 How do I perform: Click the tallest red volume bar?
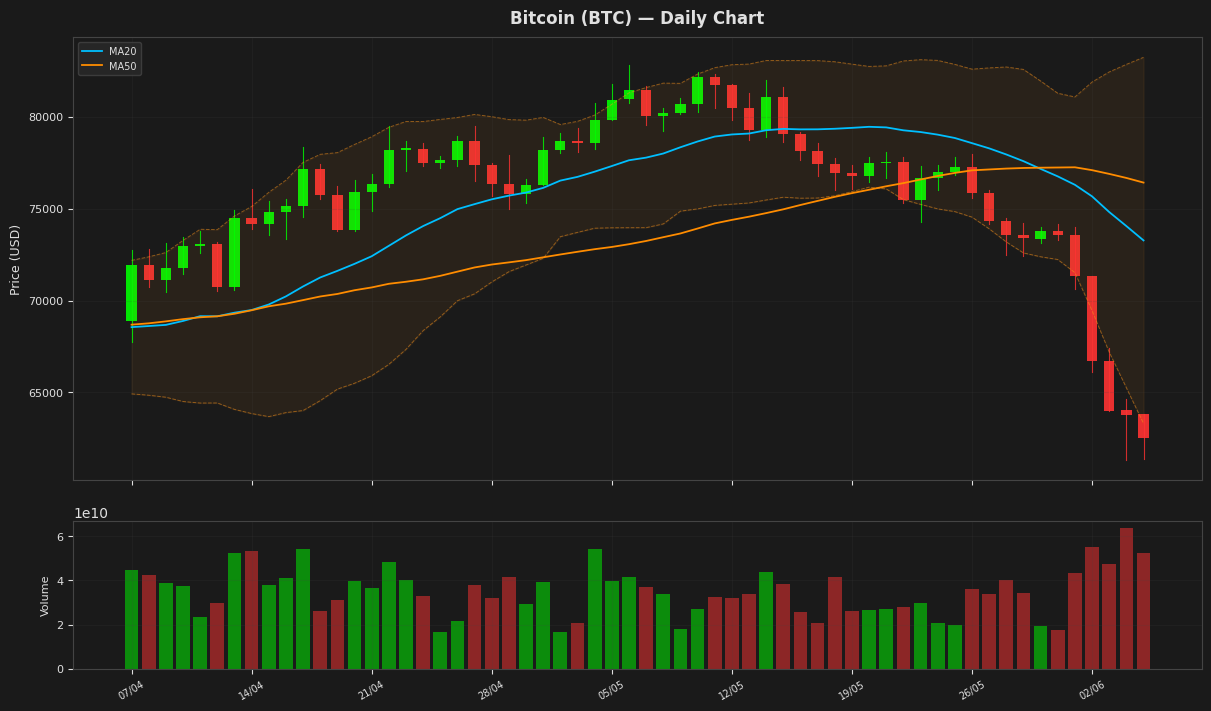pyautogui.click(x=1126, y=599)
